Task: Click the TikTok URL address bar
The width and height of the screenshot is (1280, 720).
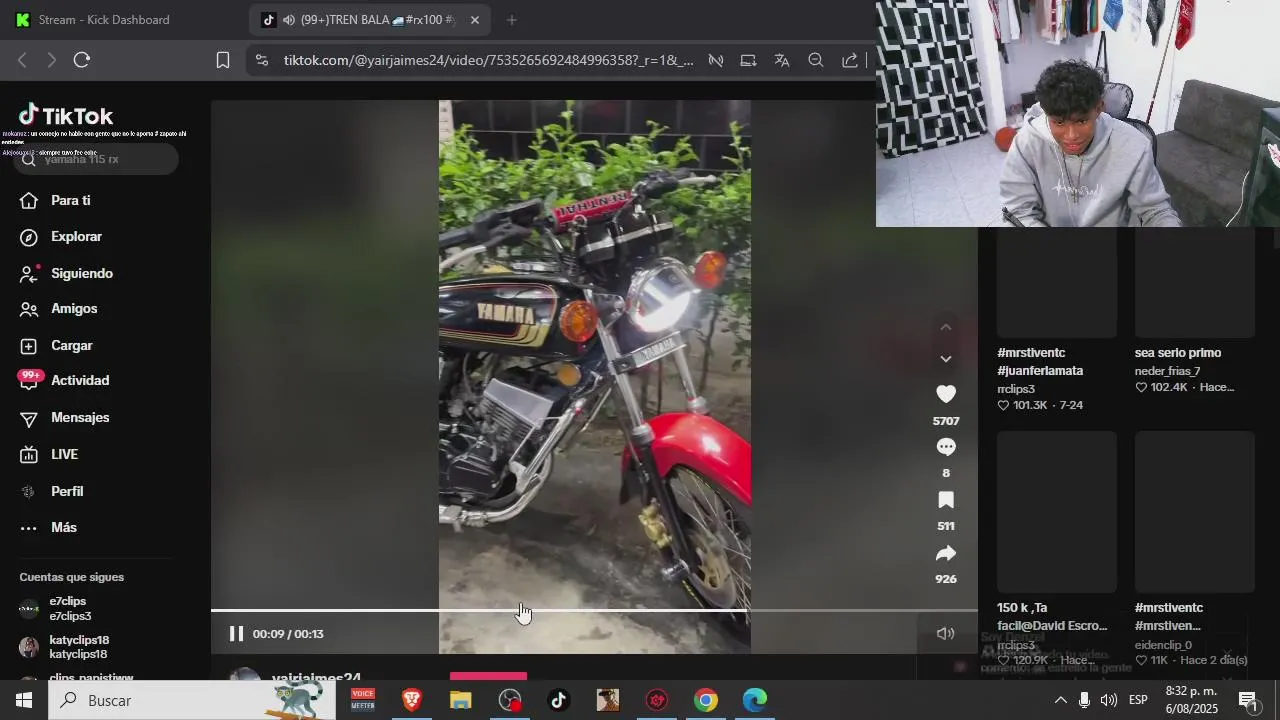Action: [x=488, y=60]
